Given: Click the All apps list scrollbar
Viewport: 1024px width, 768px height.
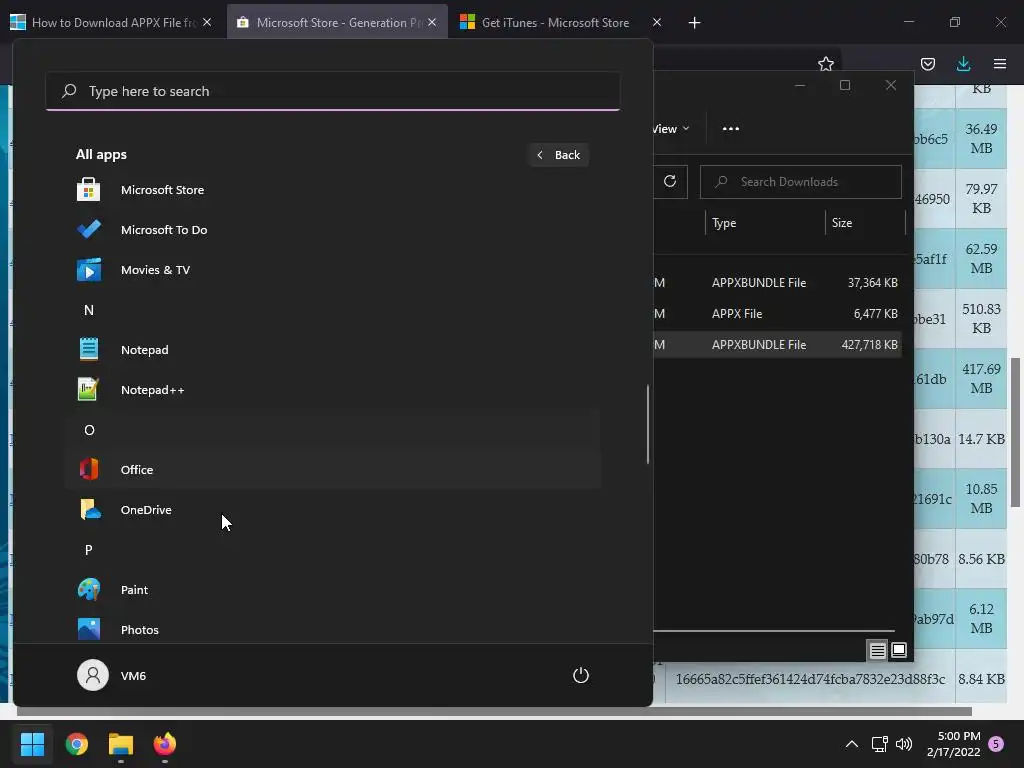Looking at the screenshot, I should [648, 424].
